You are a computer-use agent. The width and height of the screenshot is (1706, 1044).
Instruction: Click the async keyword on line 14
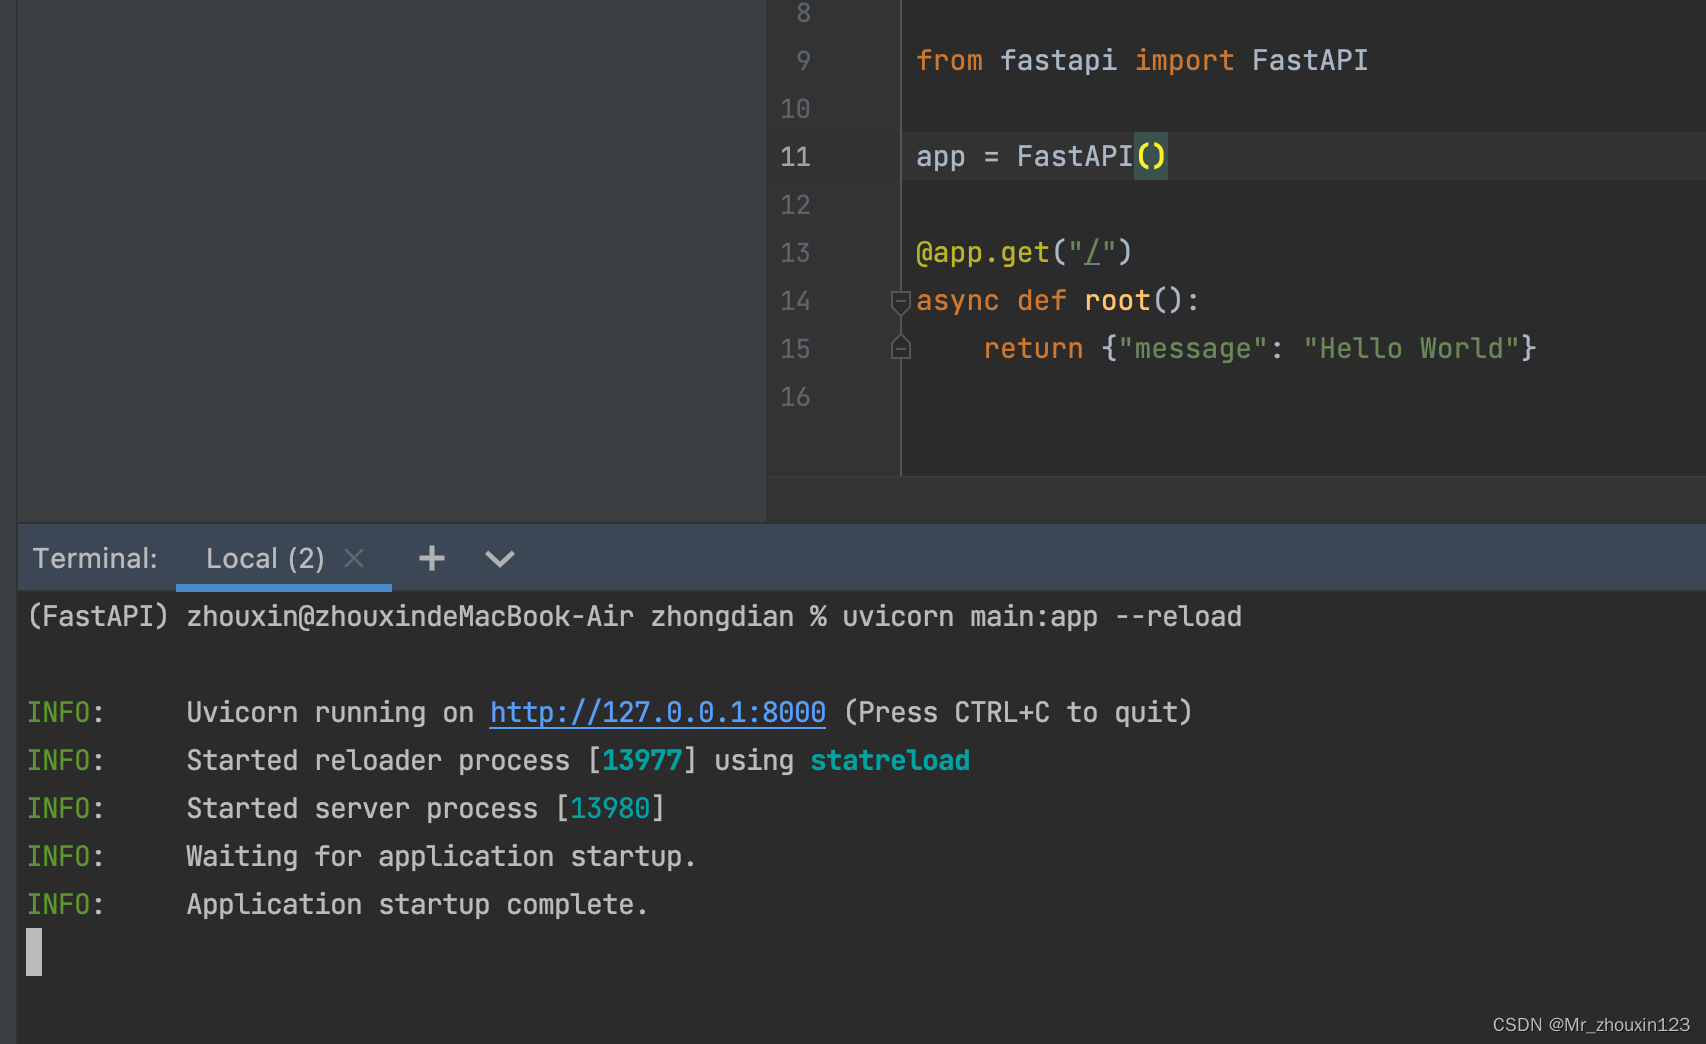(x=956, y=300)
